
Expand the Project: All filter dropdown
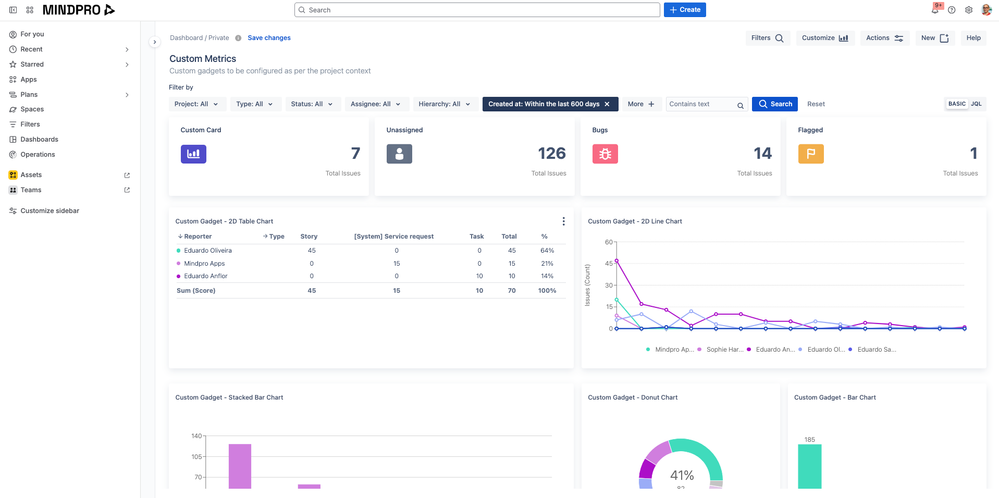197,104
